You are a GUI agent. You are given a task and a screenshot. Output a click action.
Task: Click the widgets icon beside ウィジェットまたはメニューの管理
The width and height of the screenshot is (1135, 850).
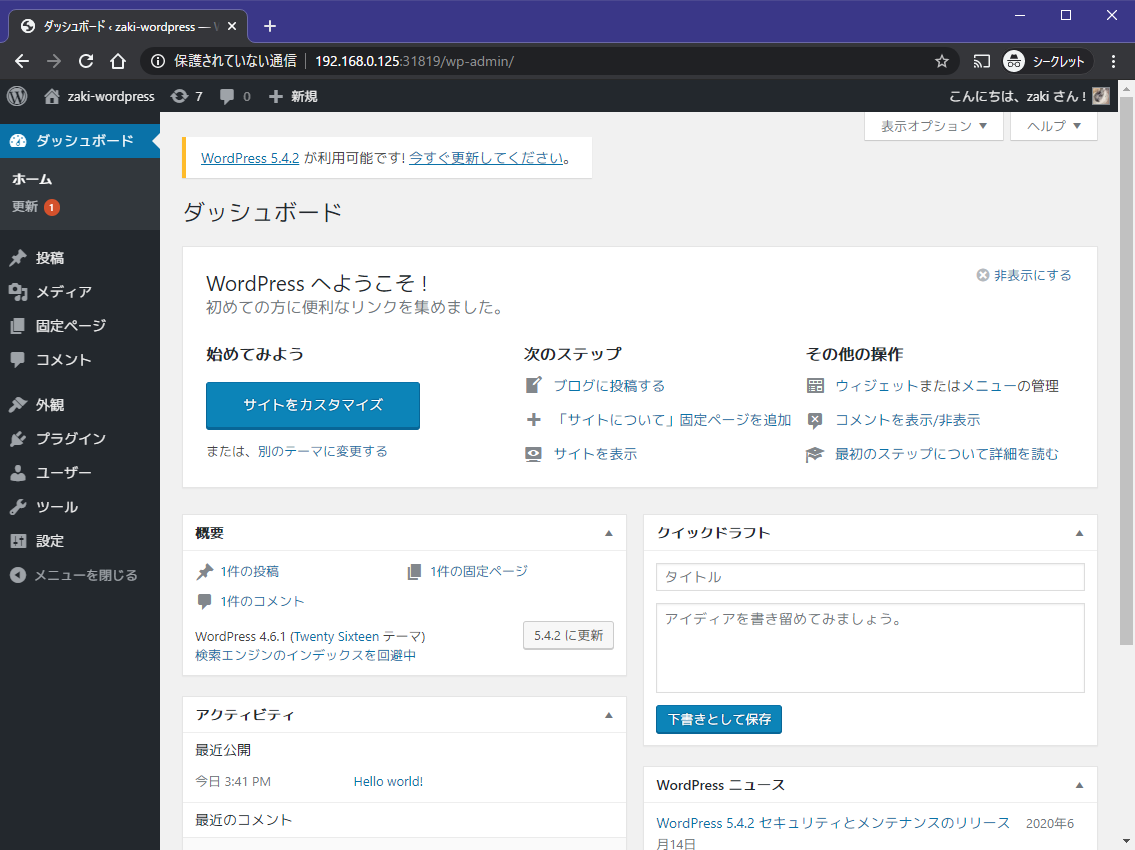tap(815, 385)
